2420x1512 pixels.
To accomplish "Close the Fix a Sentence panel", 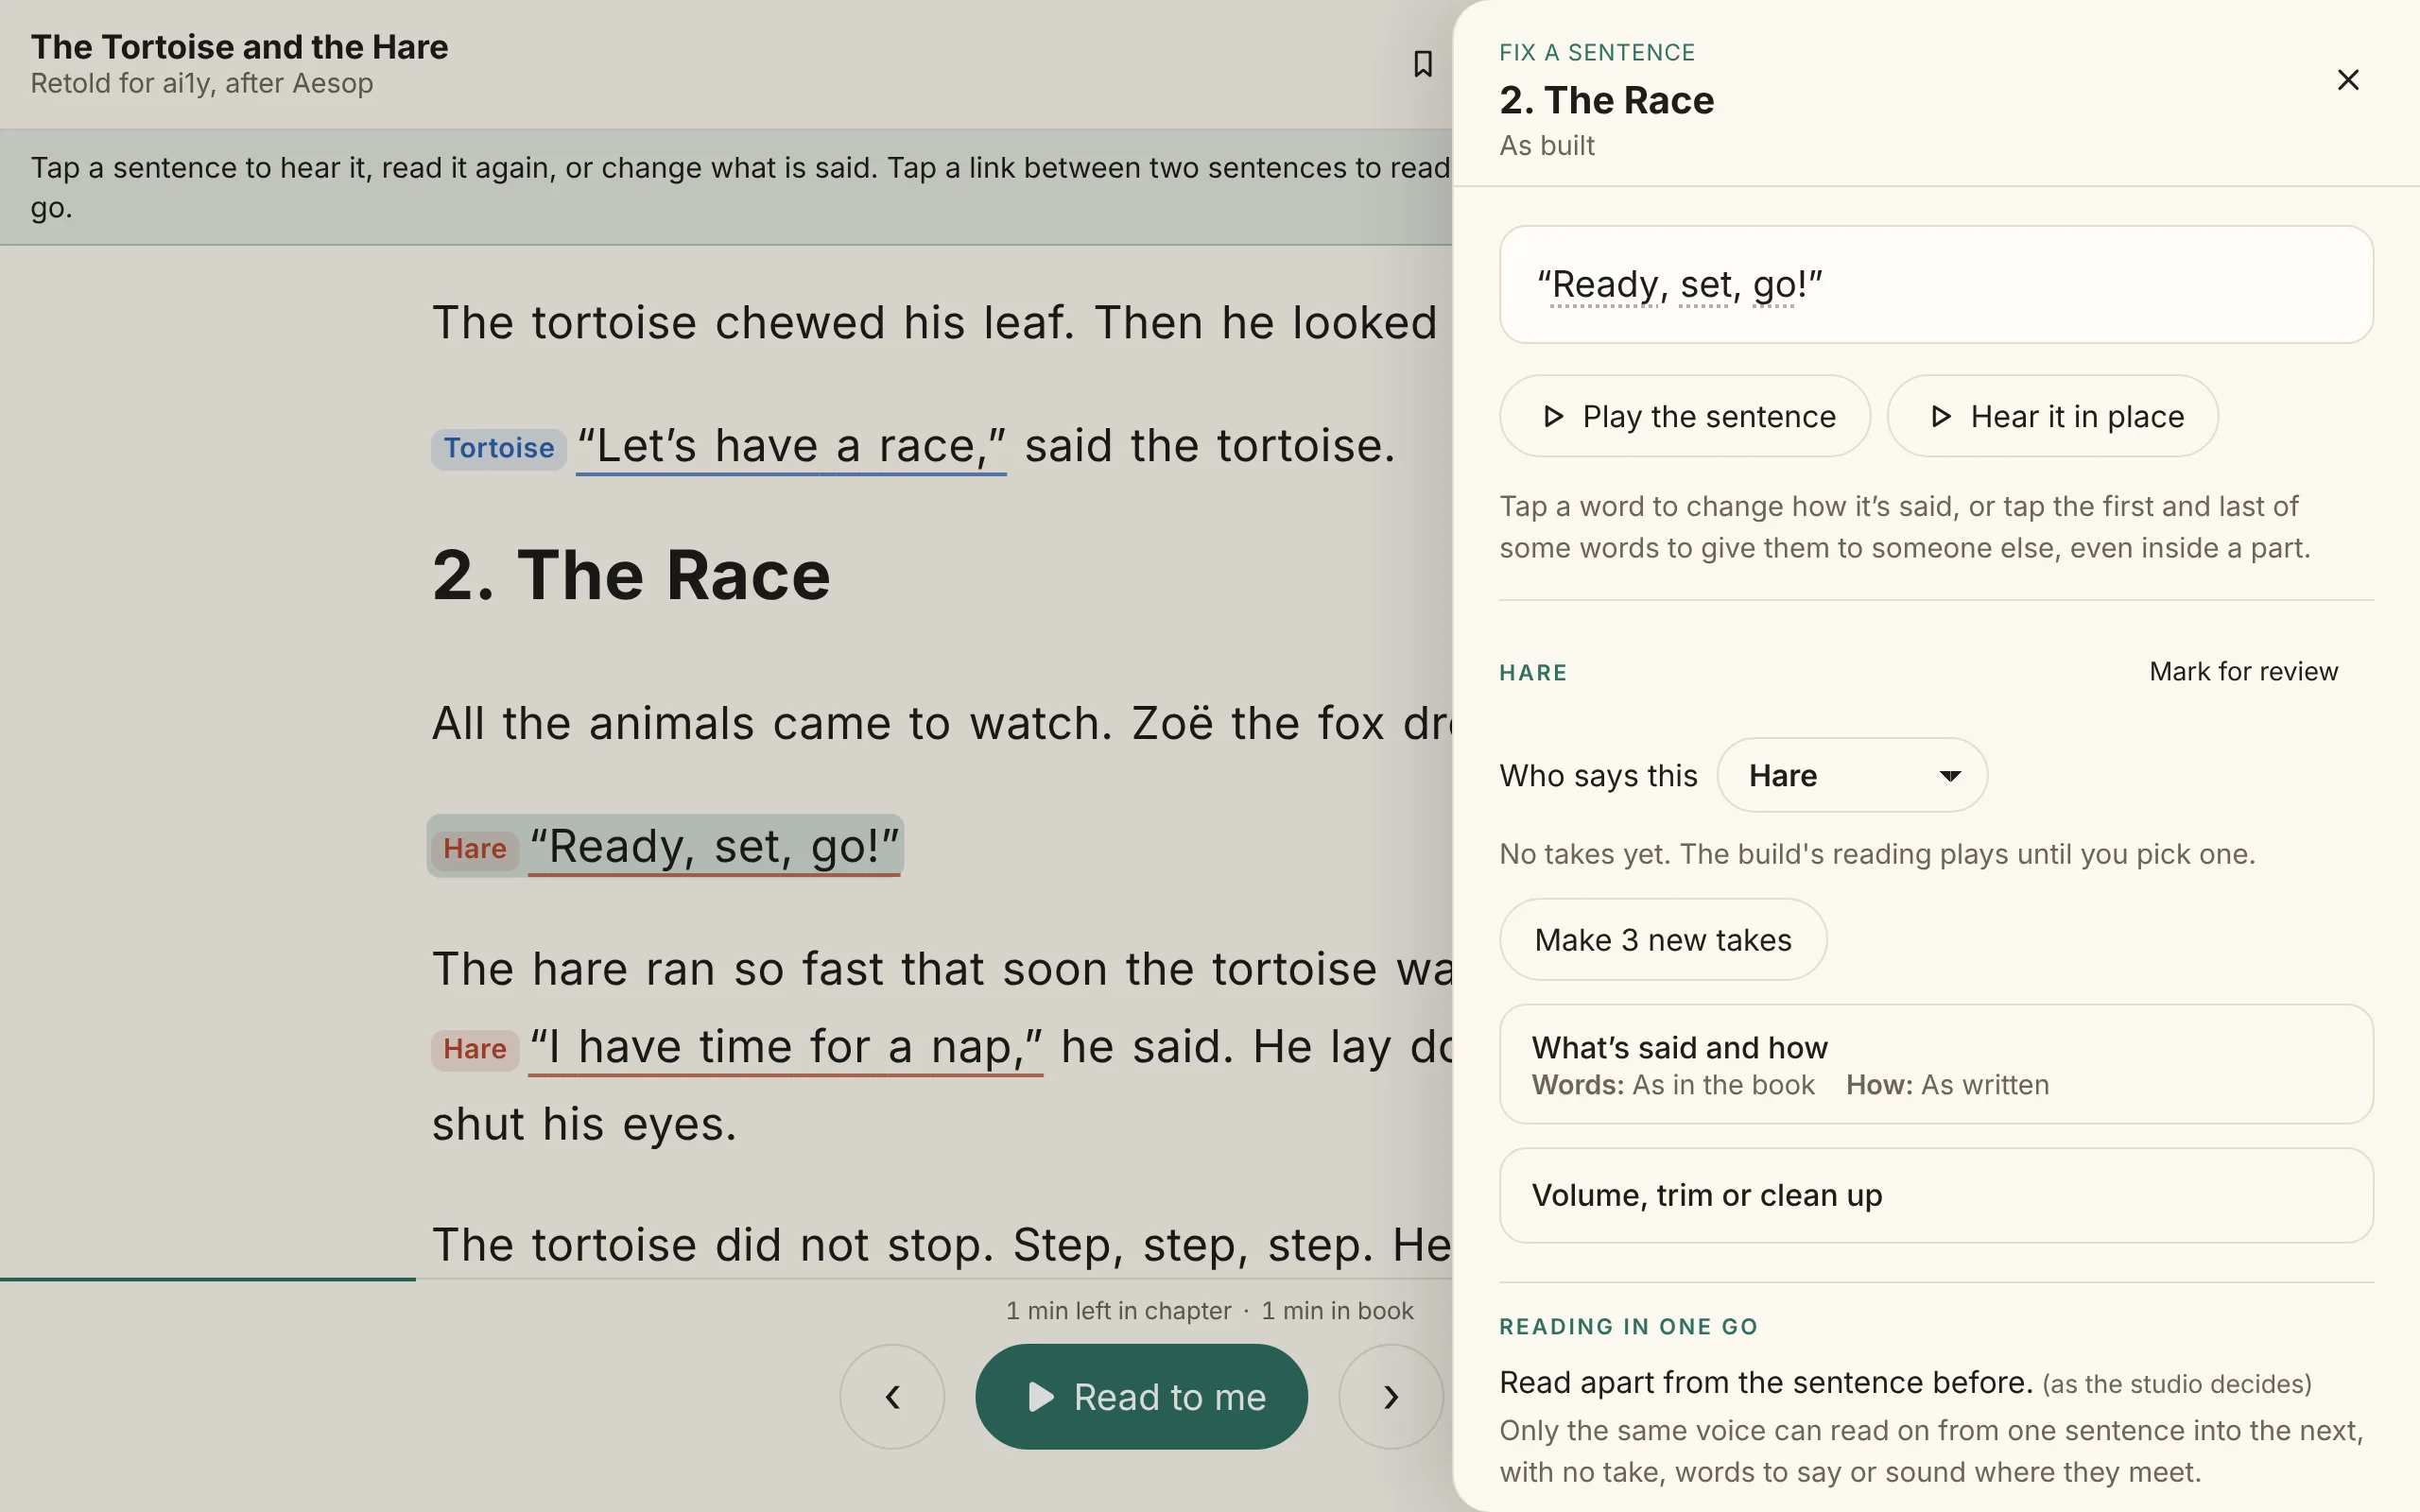I will click(x=2348, y=80).
